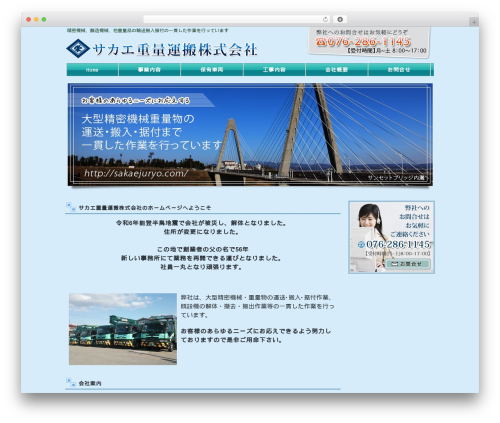Viewport: 500px width, 423px height.
Task: Open the 事業内容 navigation tab
Action: (x=149, y=70)
